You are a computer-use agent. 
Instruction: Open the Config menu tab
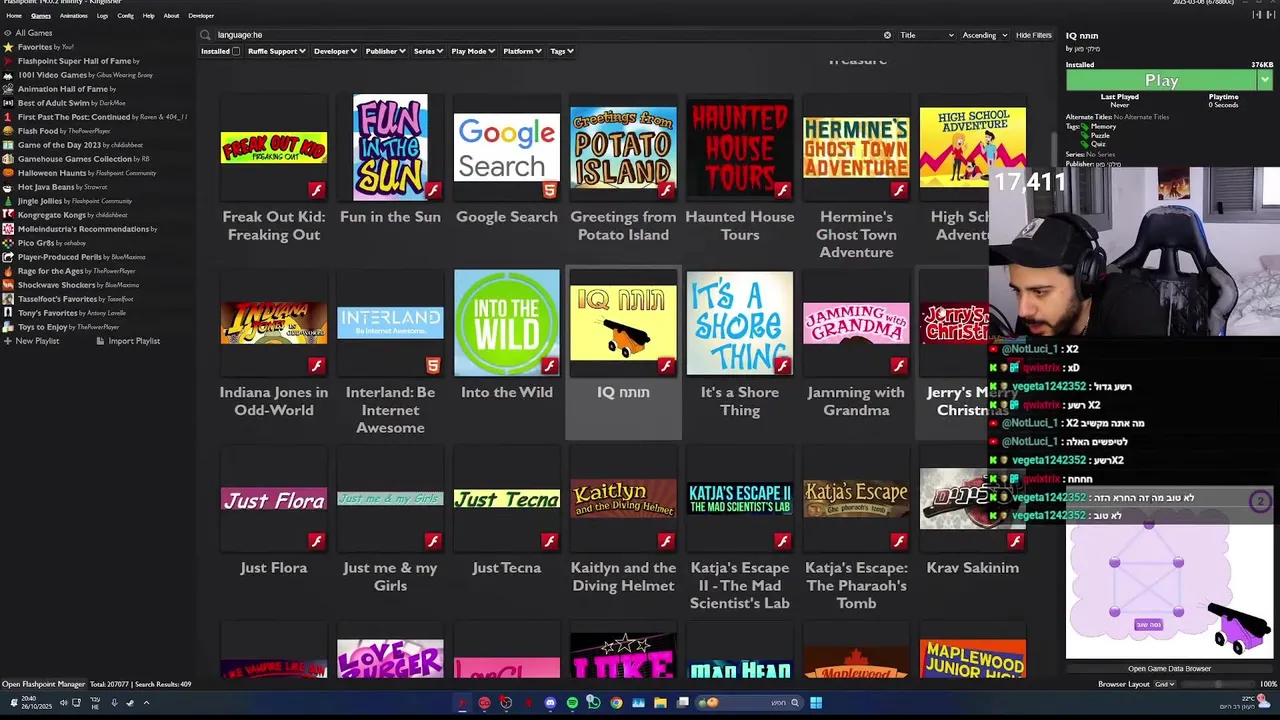[x=125, y=16]
